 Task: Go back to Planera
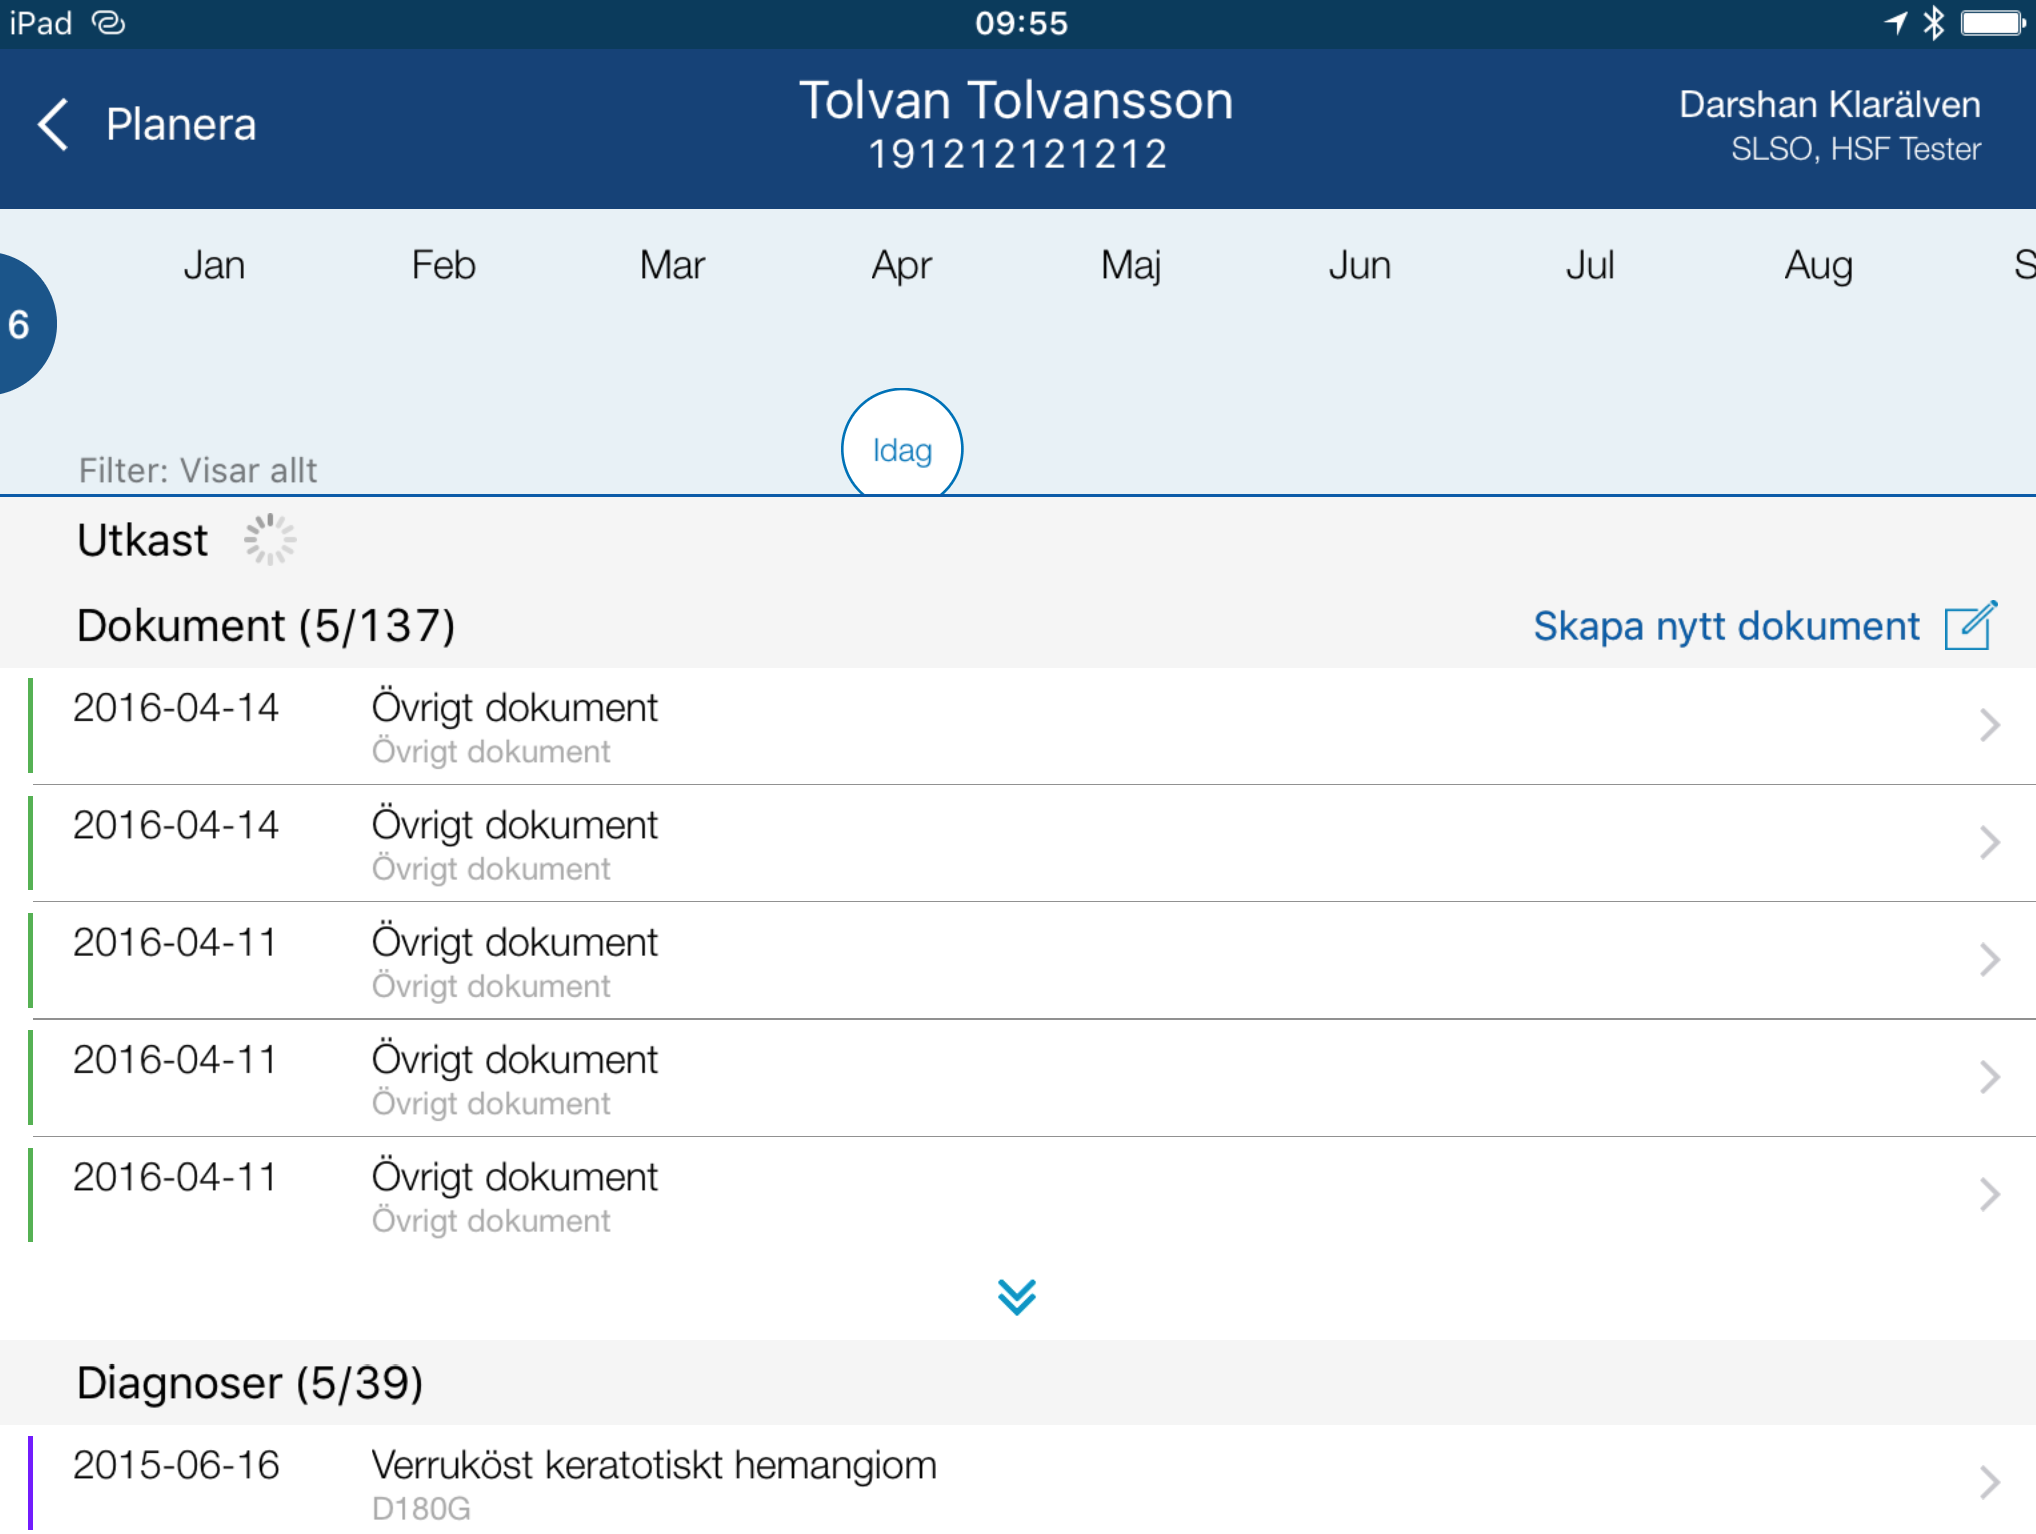(x=181, y=125)
